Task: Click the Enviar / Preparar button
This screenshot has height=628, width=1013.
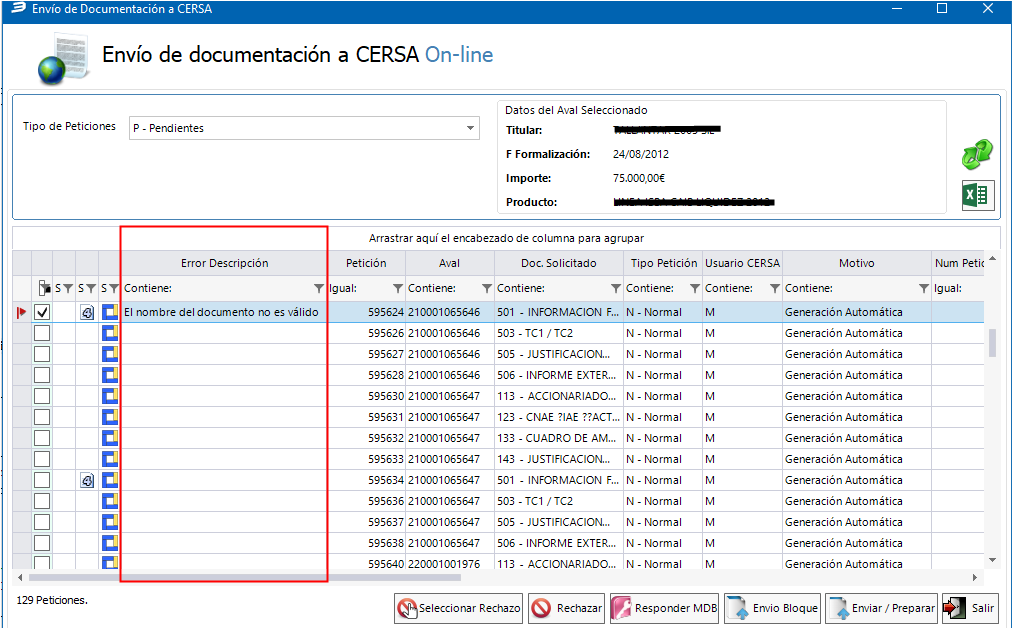Action: tap(881, 608)
